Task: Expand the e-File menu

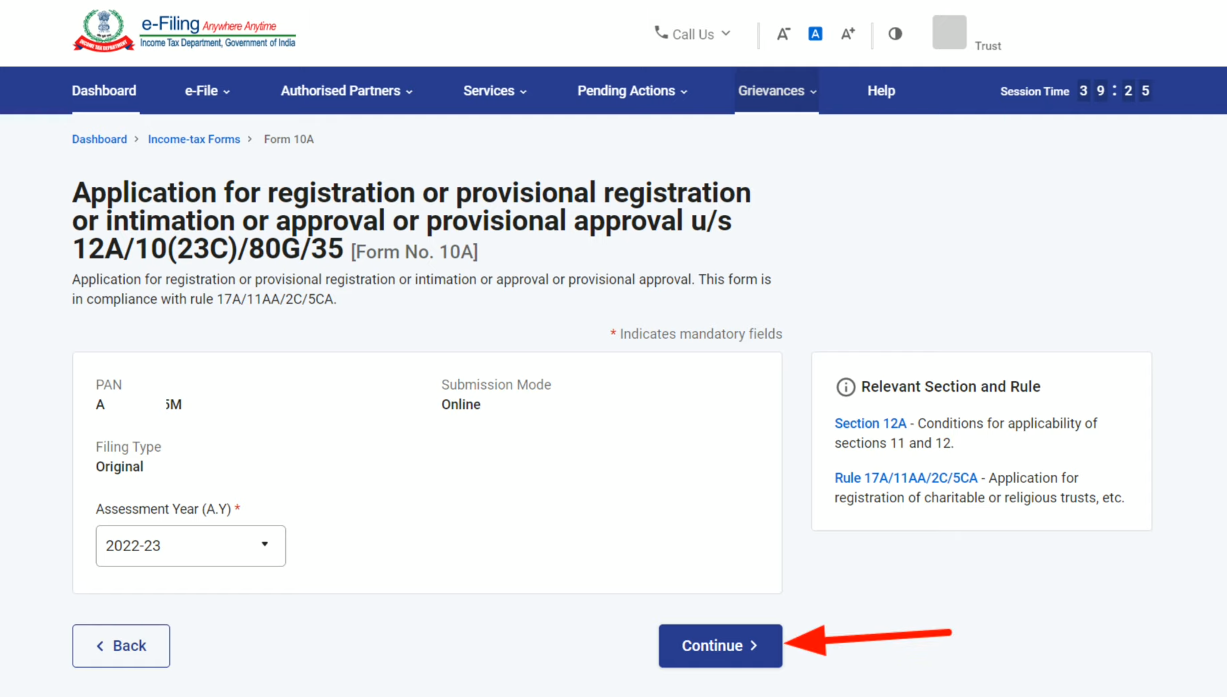Action: point(207,91)
